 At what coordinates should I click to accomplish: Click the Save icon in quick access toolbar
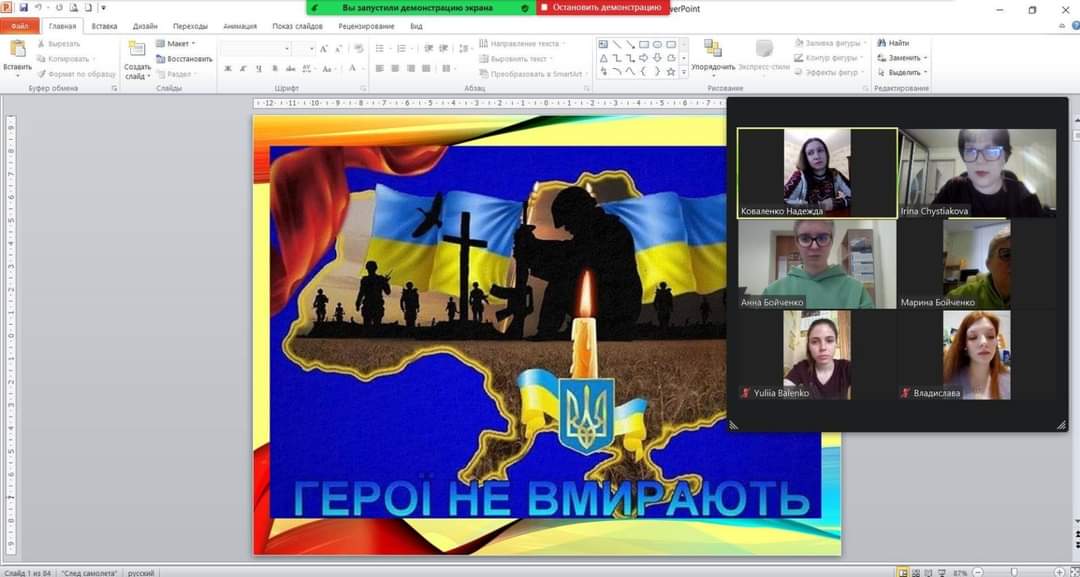tap(23, 8)
